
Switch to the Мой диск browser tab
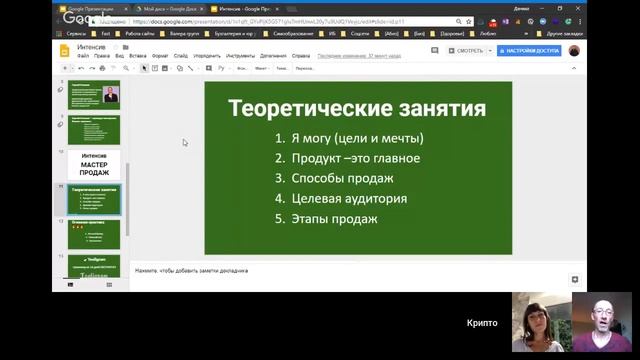[x=169, y=9]
